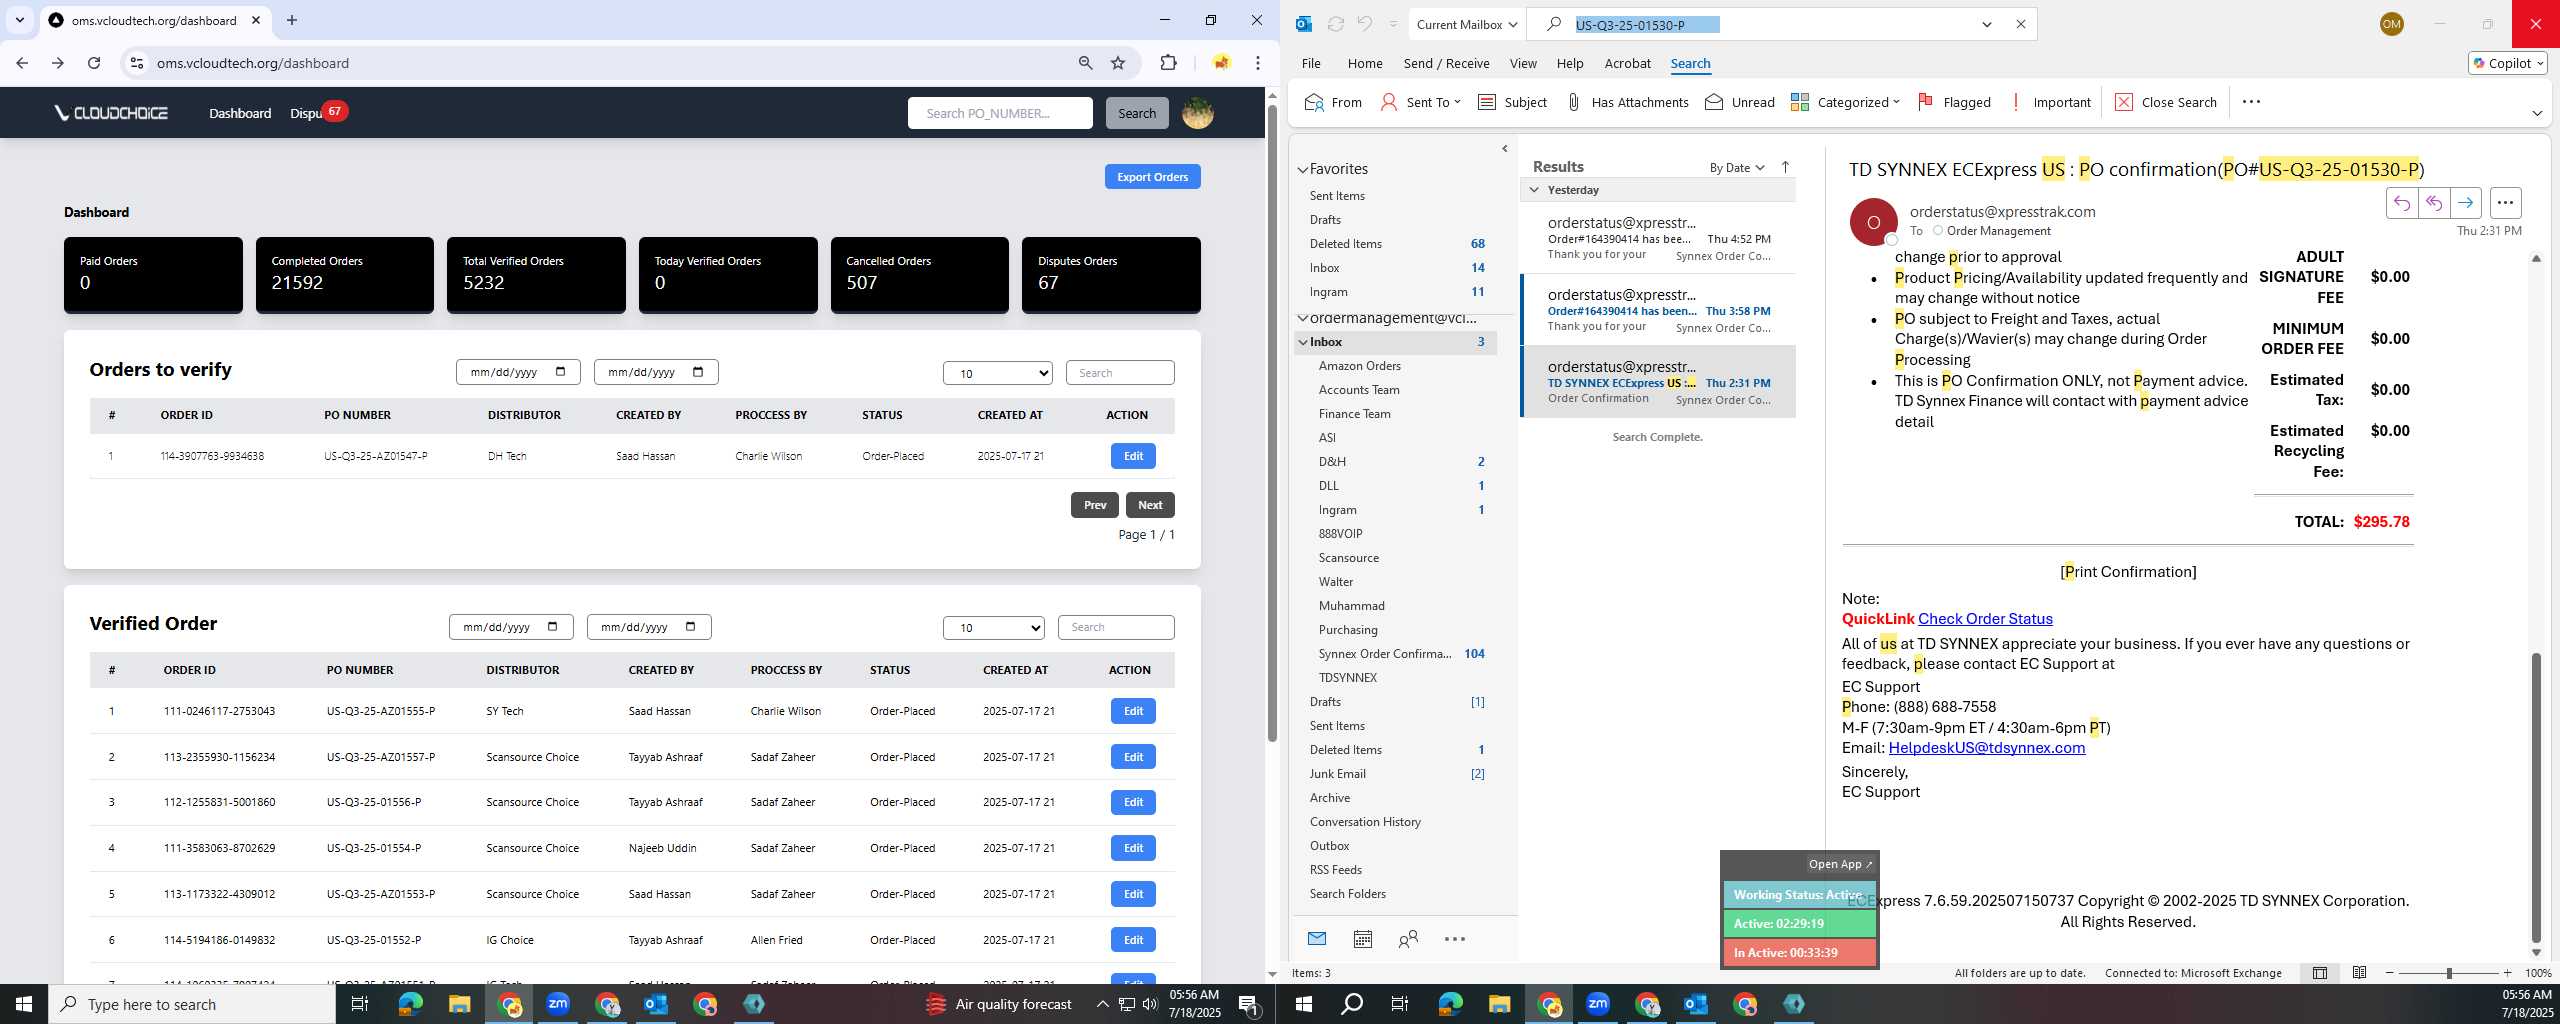This screenshot has width=2560, height=1024.
Task: Open the Send / Receive tab
Action: (1446, 63)
